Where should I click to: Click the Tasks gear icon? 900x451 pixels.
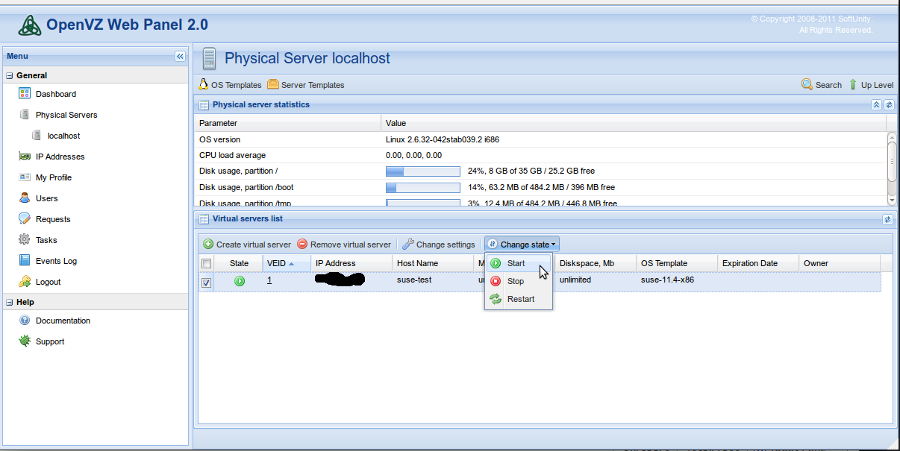(x=24, y=239)
